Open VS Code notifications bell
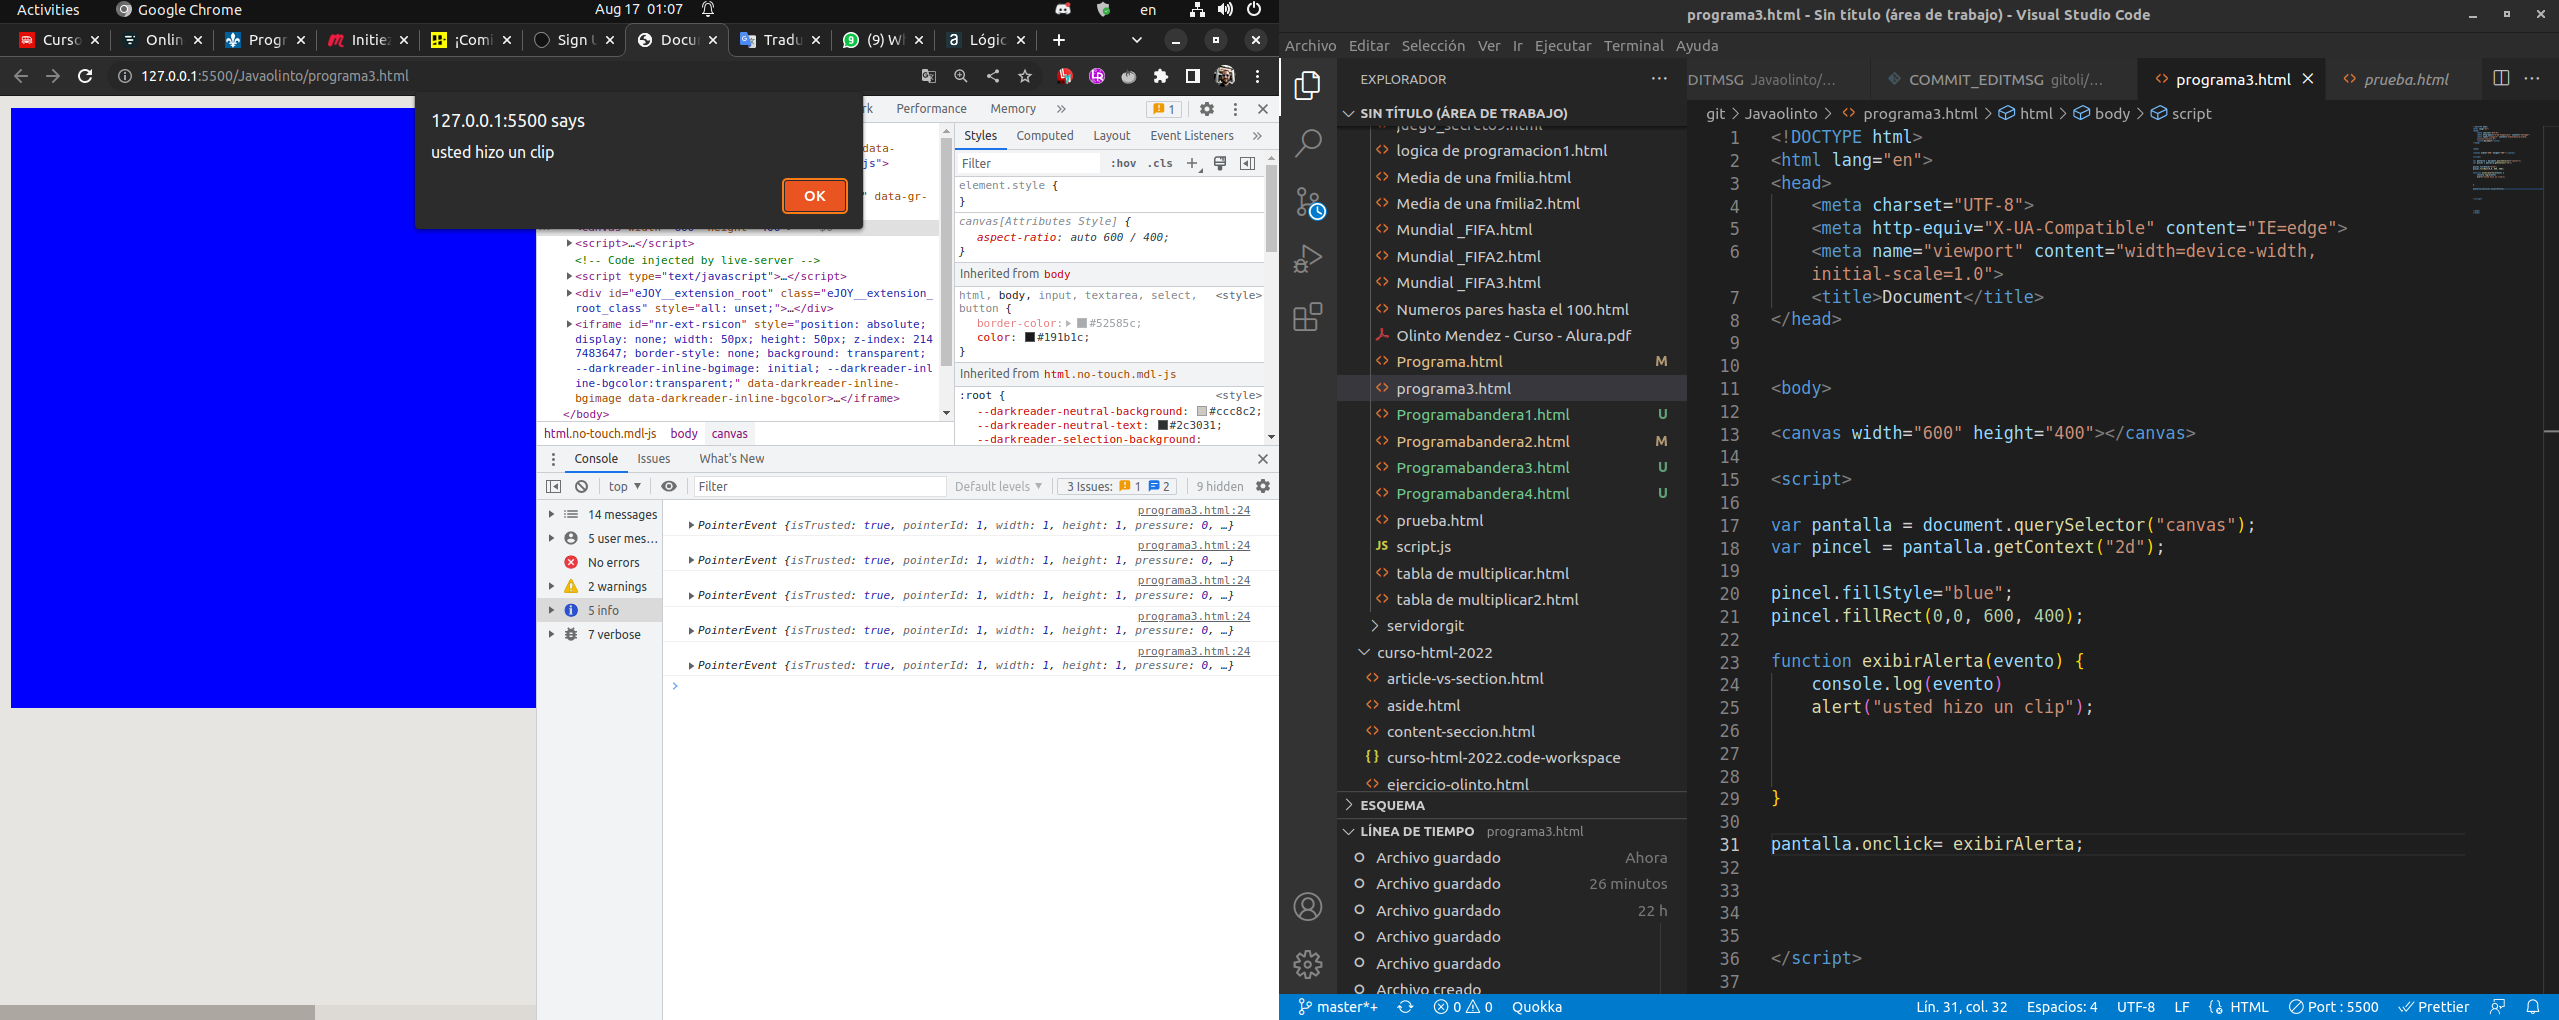This screenshot has height=1020, width=2559. click(x=2533, y=1007)
